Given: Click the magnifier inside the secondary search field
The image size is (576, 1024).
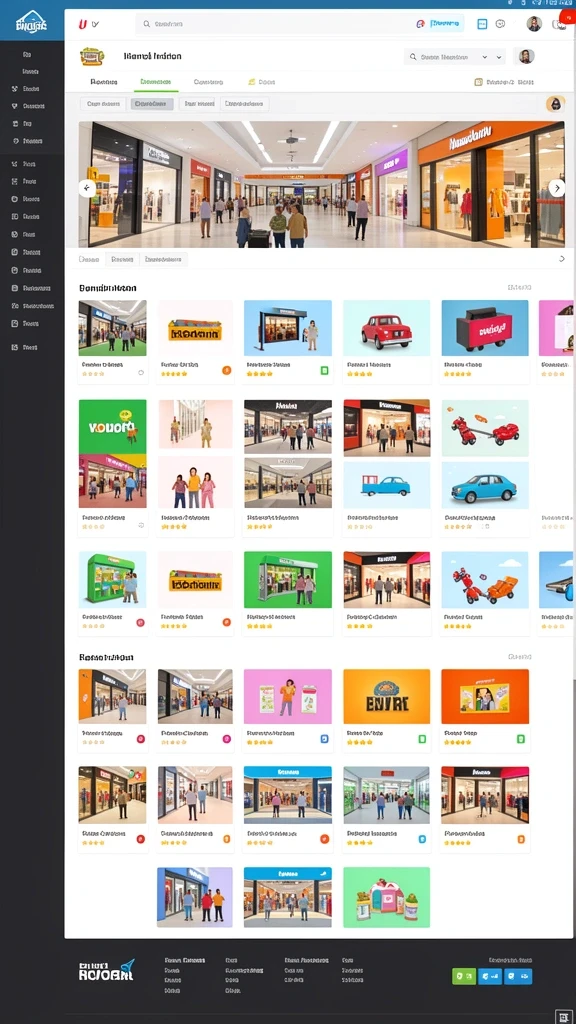Looking at the screenshot, I should (413, 57).
